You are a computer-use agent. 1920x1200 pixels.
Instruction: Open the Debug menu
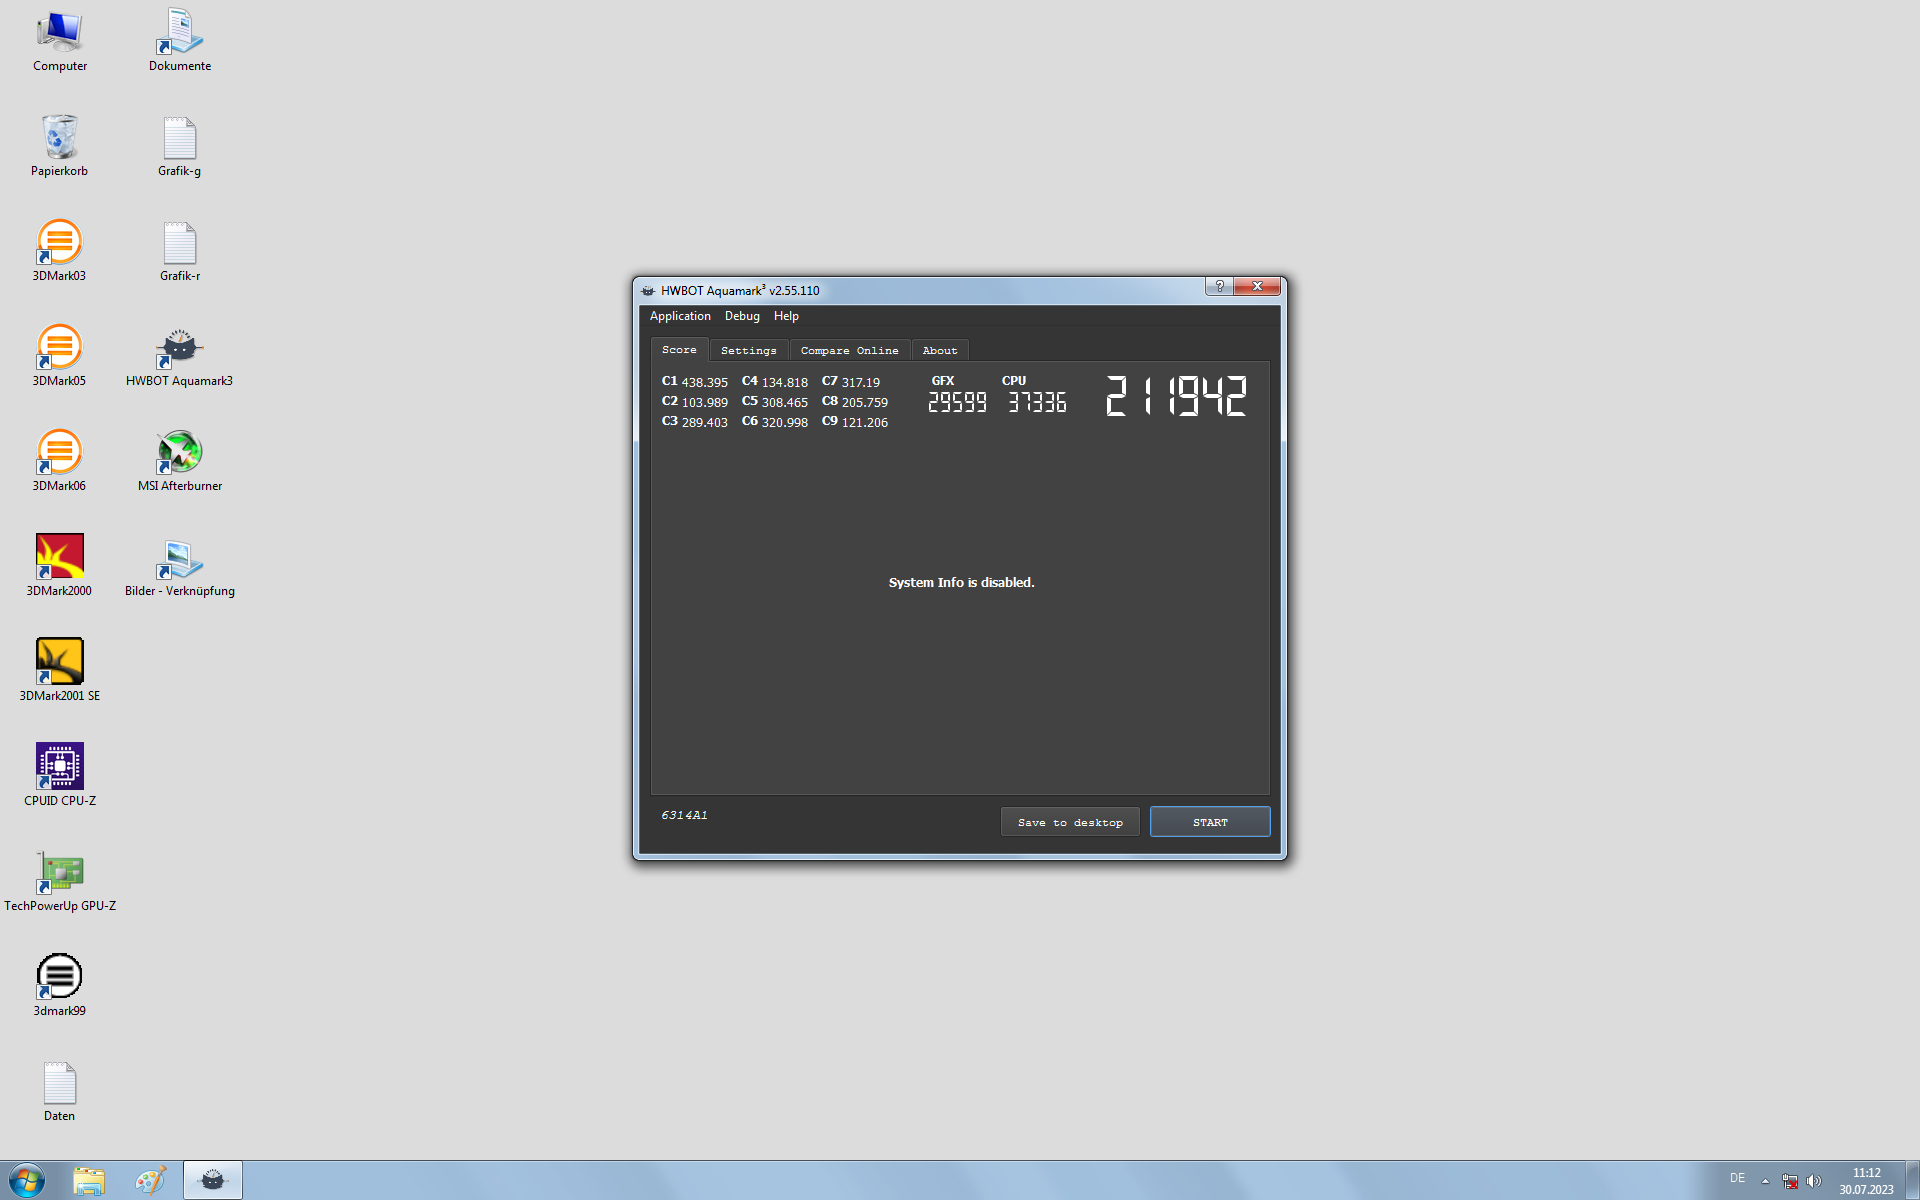click(742, 316)
